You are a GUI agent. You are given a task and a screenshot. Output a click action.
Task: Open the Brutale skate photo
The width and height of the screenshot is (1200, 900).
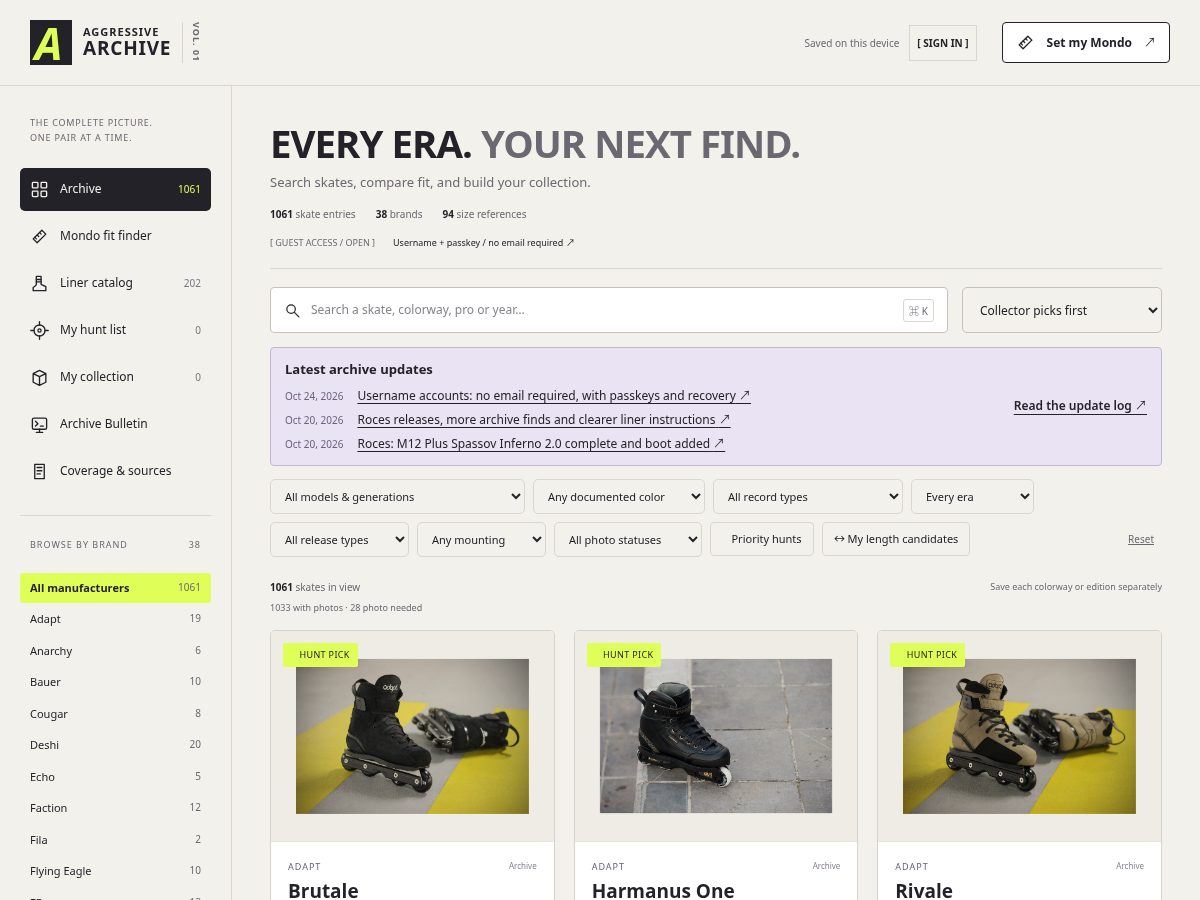(x=412, y=736)
